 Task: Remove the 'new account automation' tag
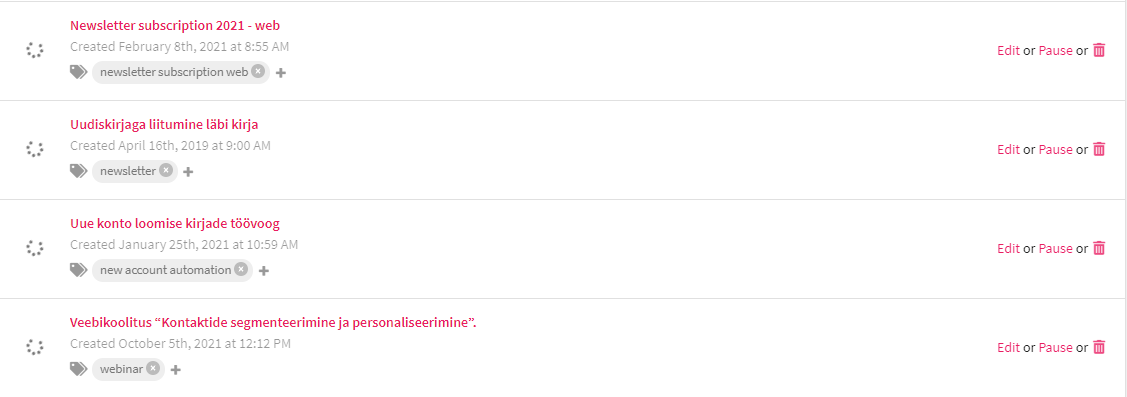[241, 269]
